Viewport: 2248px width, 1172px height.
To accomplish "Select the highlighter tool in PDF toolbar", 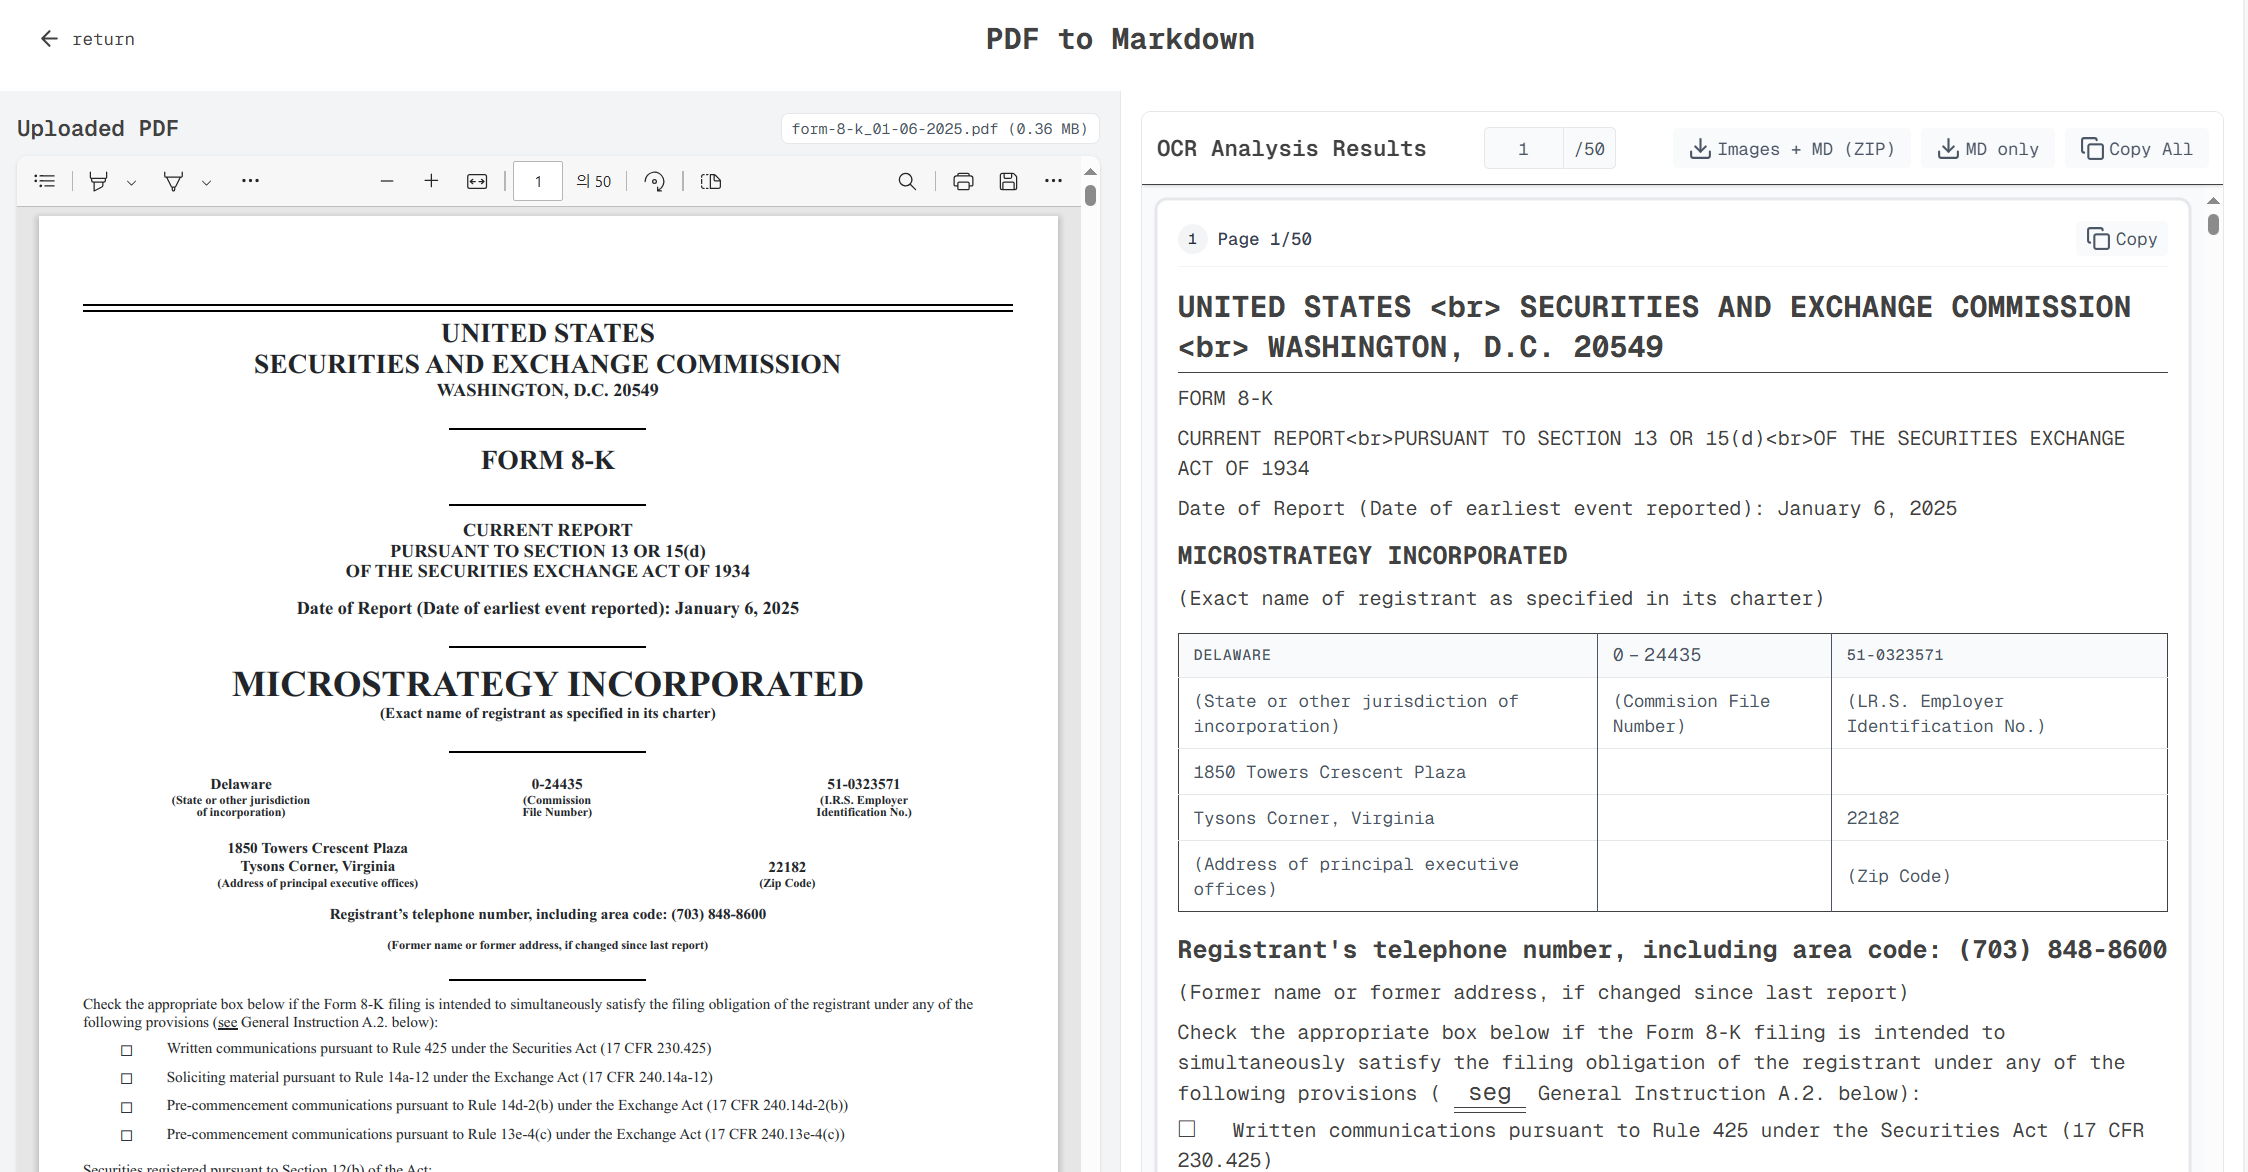I will pos(98,181).
